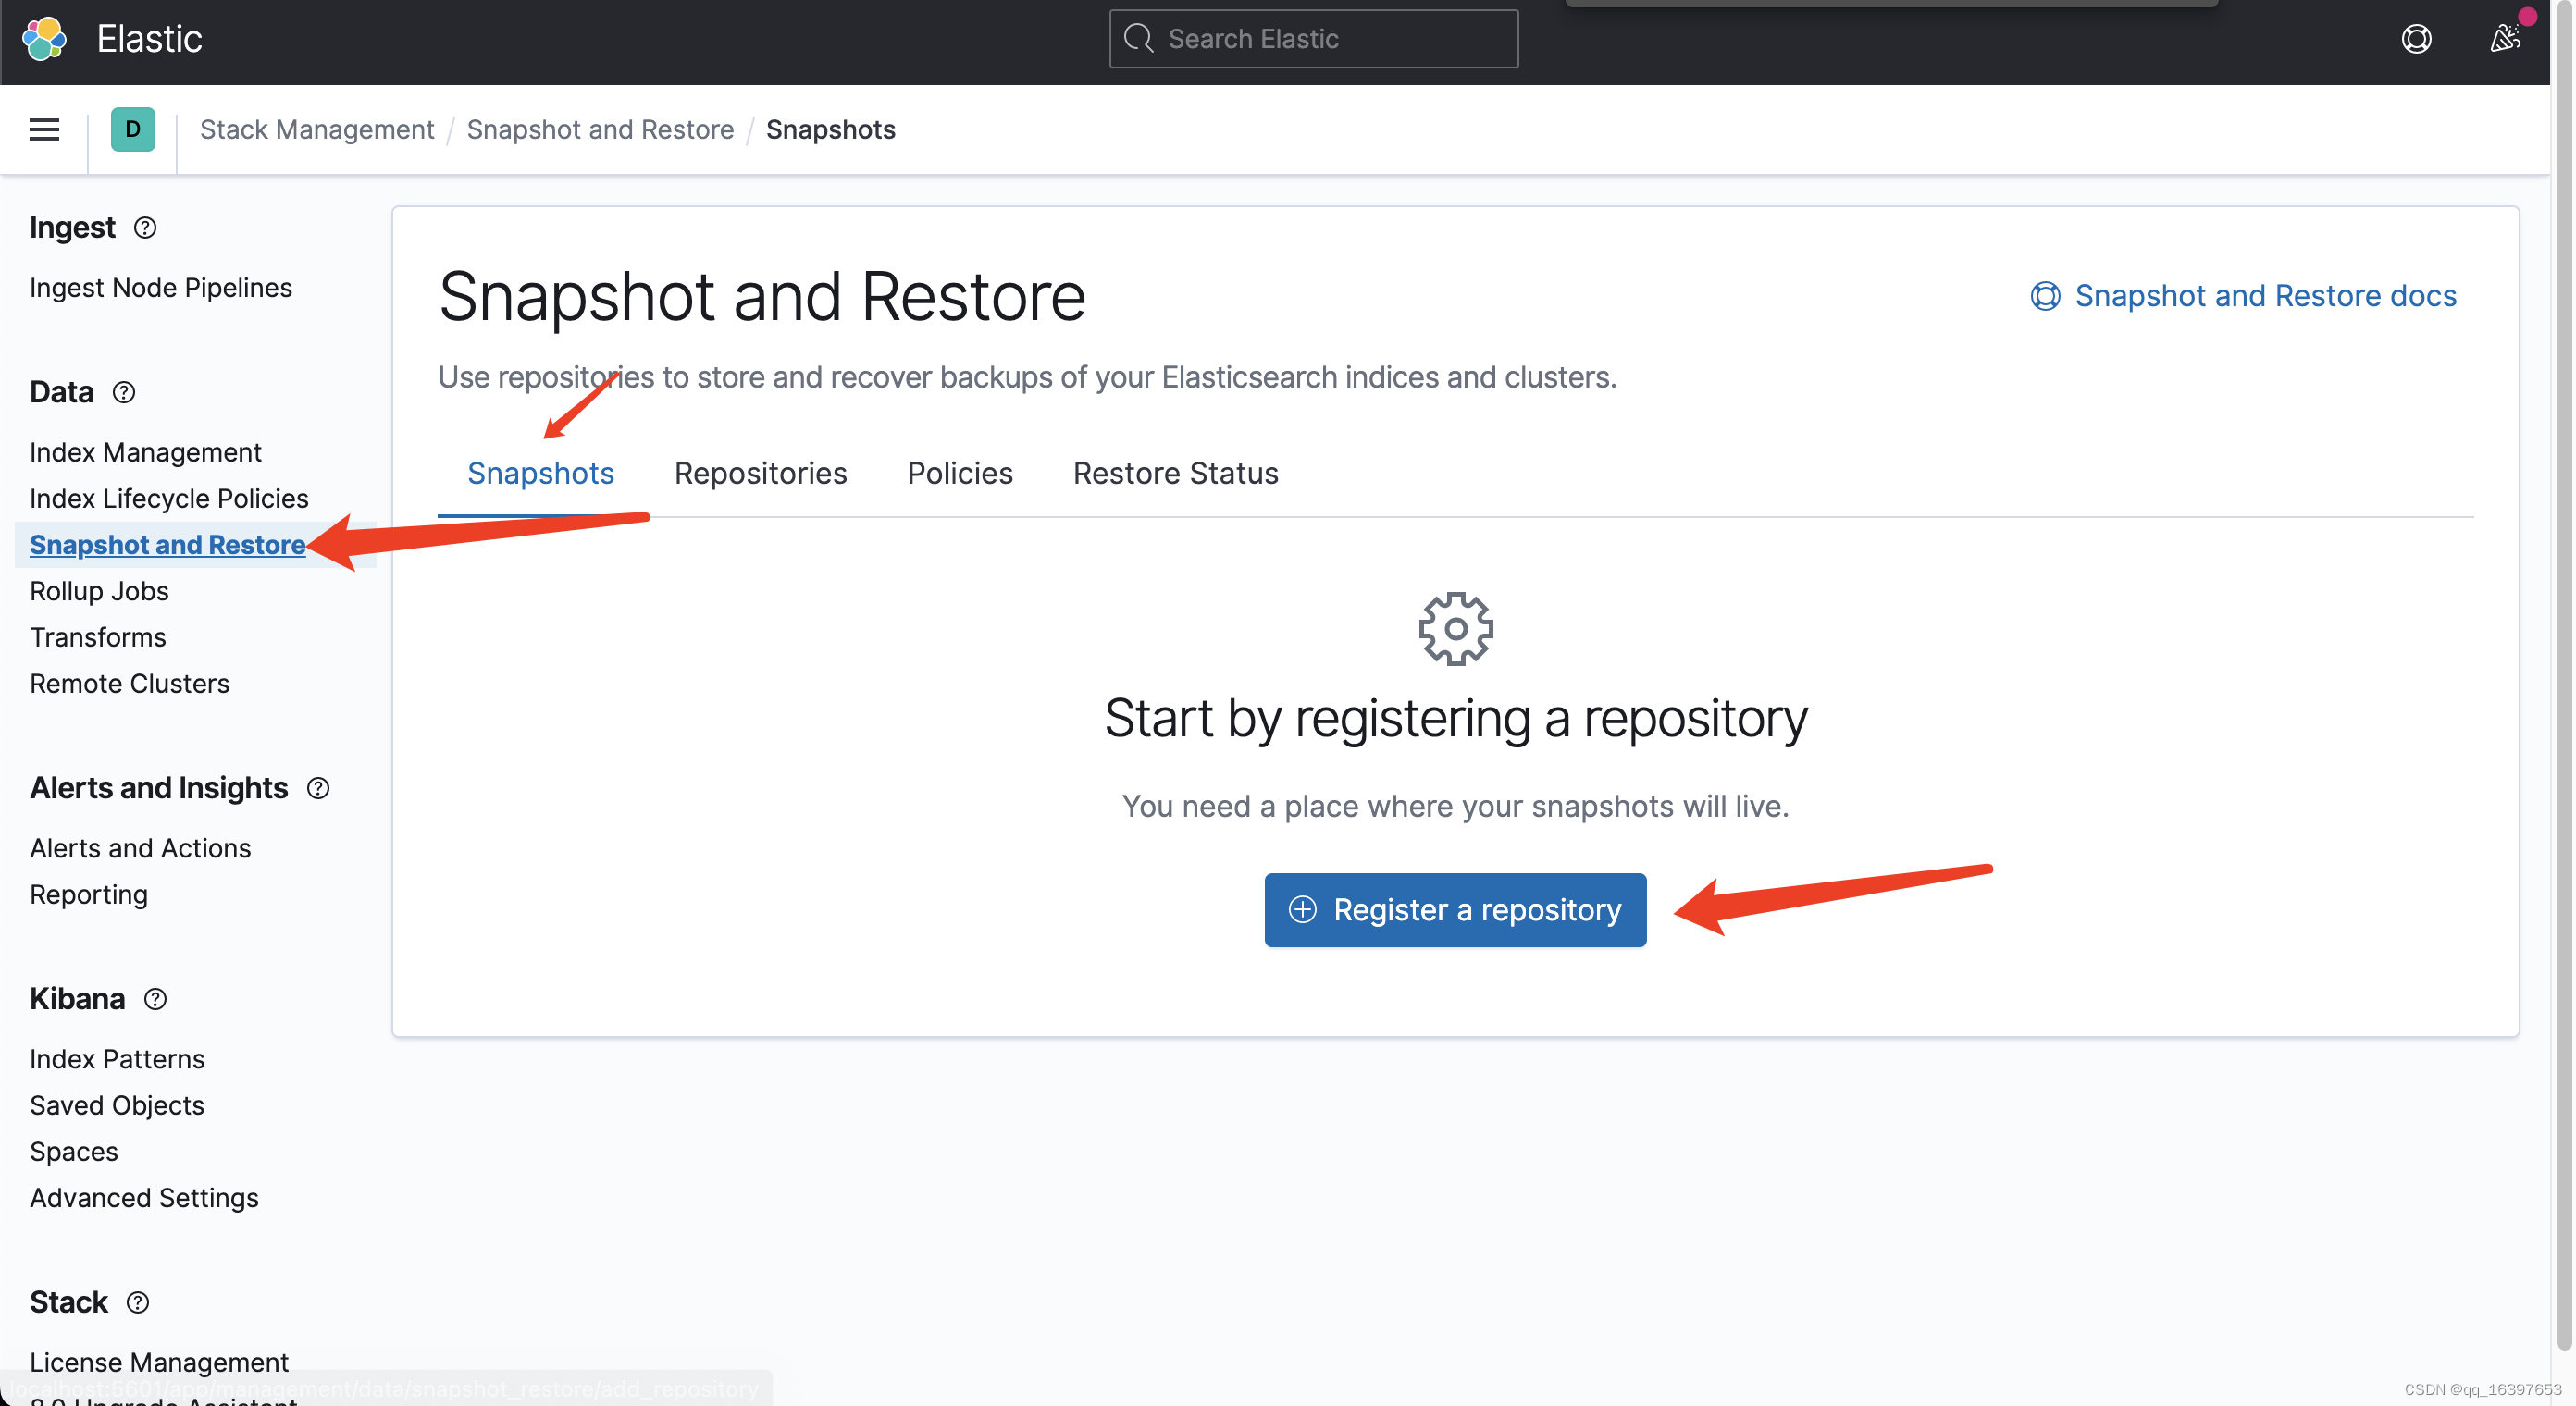The height and width of the screenshot is (1406, 2576).
Task: Click the Elastic logo
Action: click(44, 38)
